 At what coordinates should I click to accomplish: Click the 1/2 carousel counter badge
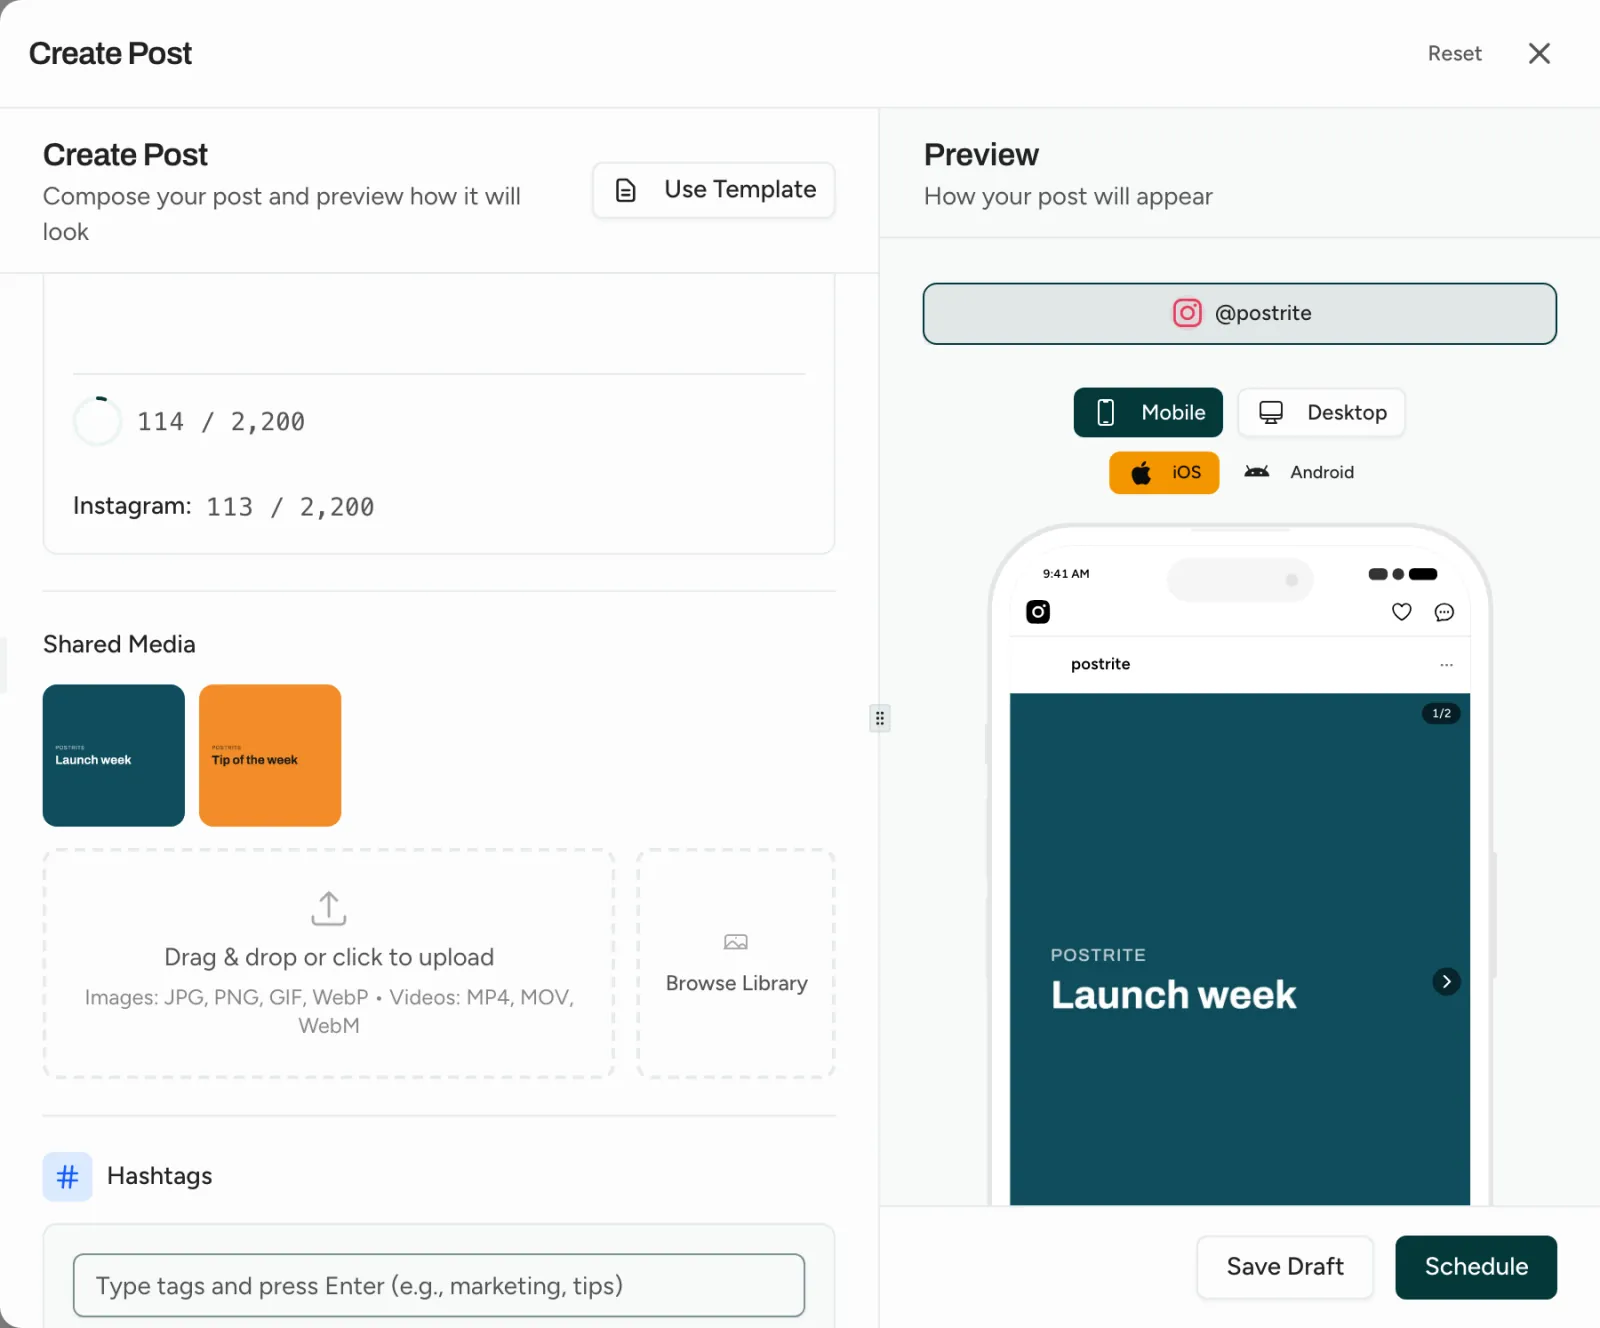(1441, 714)
